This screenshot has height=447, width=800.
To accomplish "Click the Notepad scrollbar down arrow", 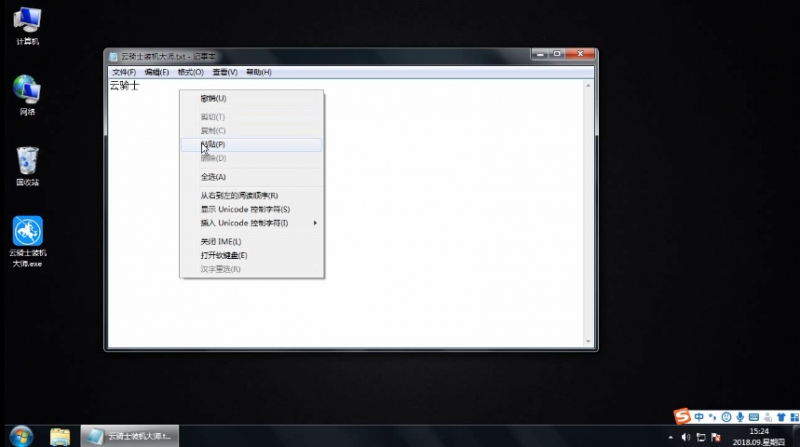I will 588,341.
